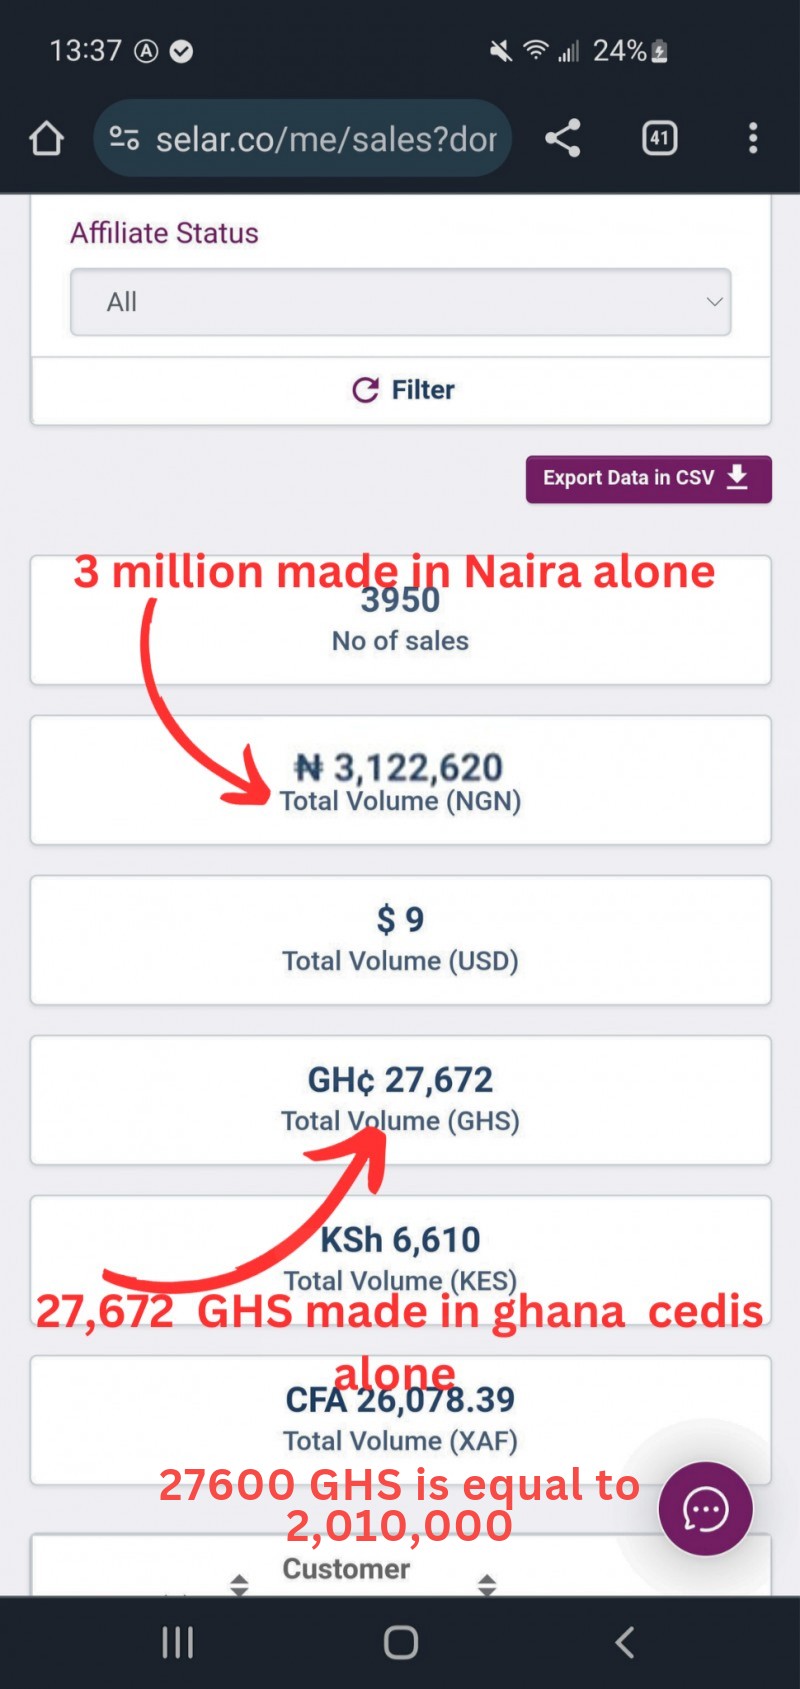This screenshot has height=1689, width=800.
Task: Select the No of sales card
Action: 400,620
